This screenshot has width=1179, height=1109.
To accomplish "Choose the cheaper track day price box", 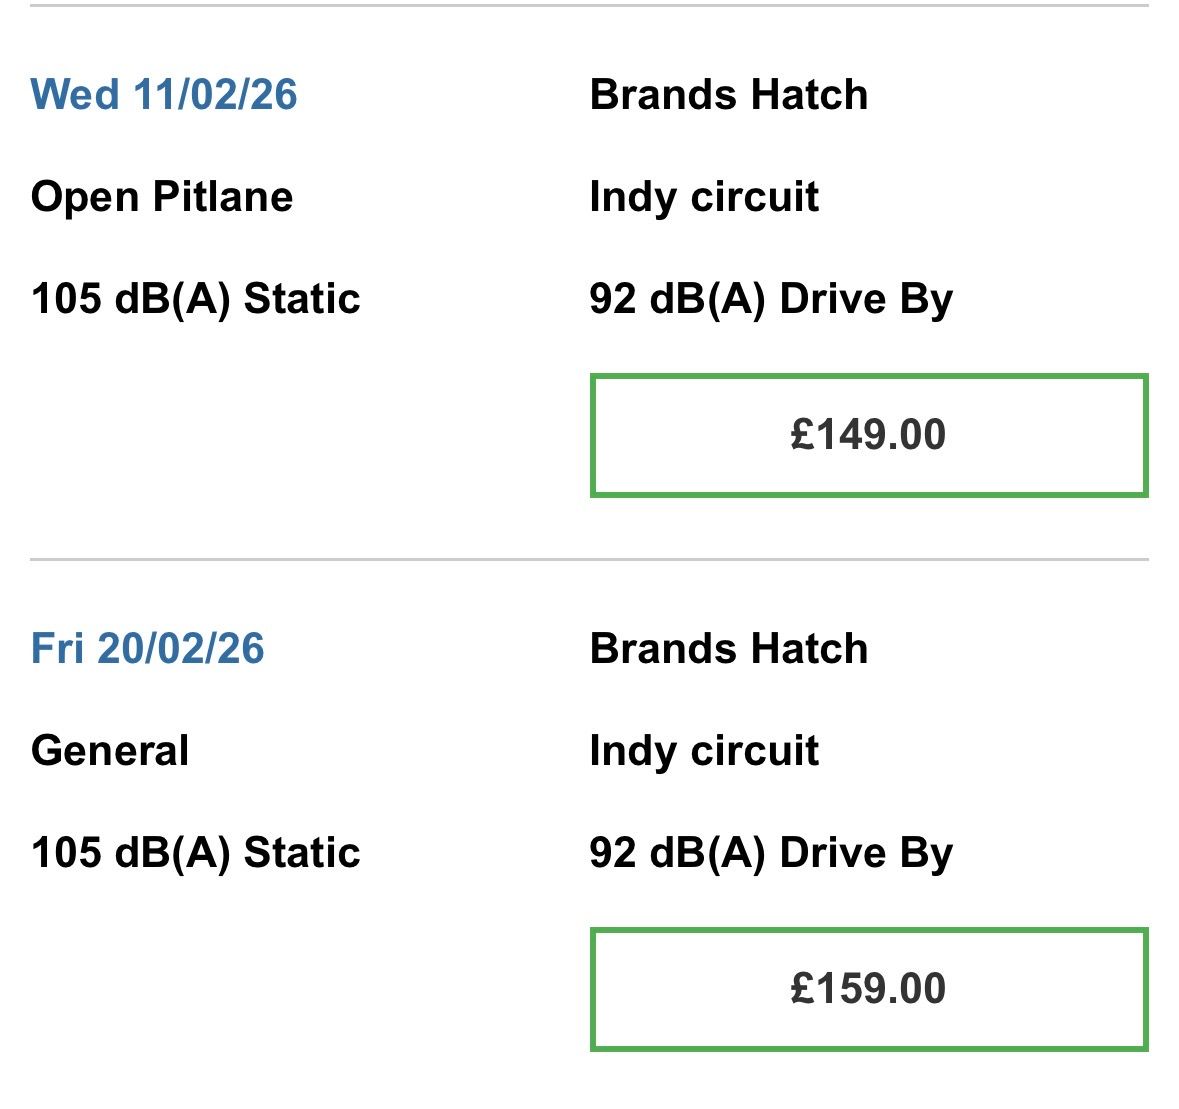I will click(868, 435).
